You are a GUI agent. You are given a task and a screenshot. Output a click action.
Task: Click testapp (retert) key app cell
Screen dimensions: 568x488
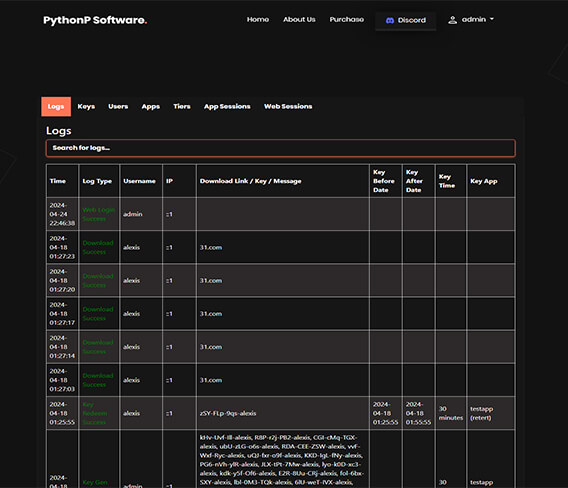pyautogui.click(x=481, y=413)
